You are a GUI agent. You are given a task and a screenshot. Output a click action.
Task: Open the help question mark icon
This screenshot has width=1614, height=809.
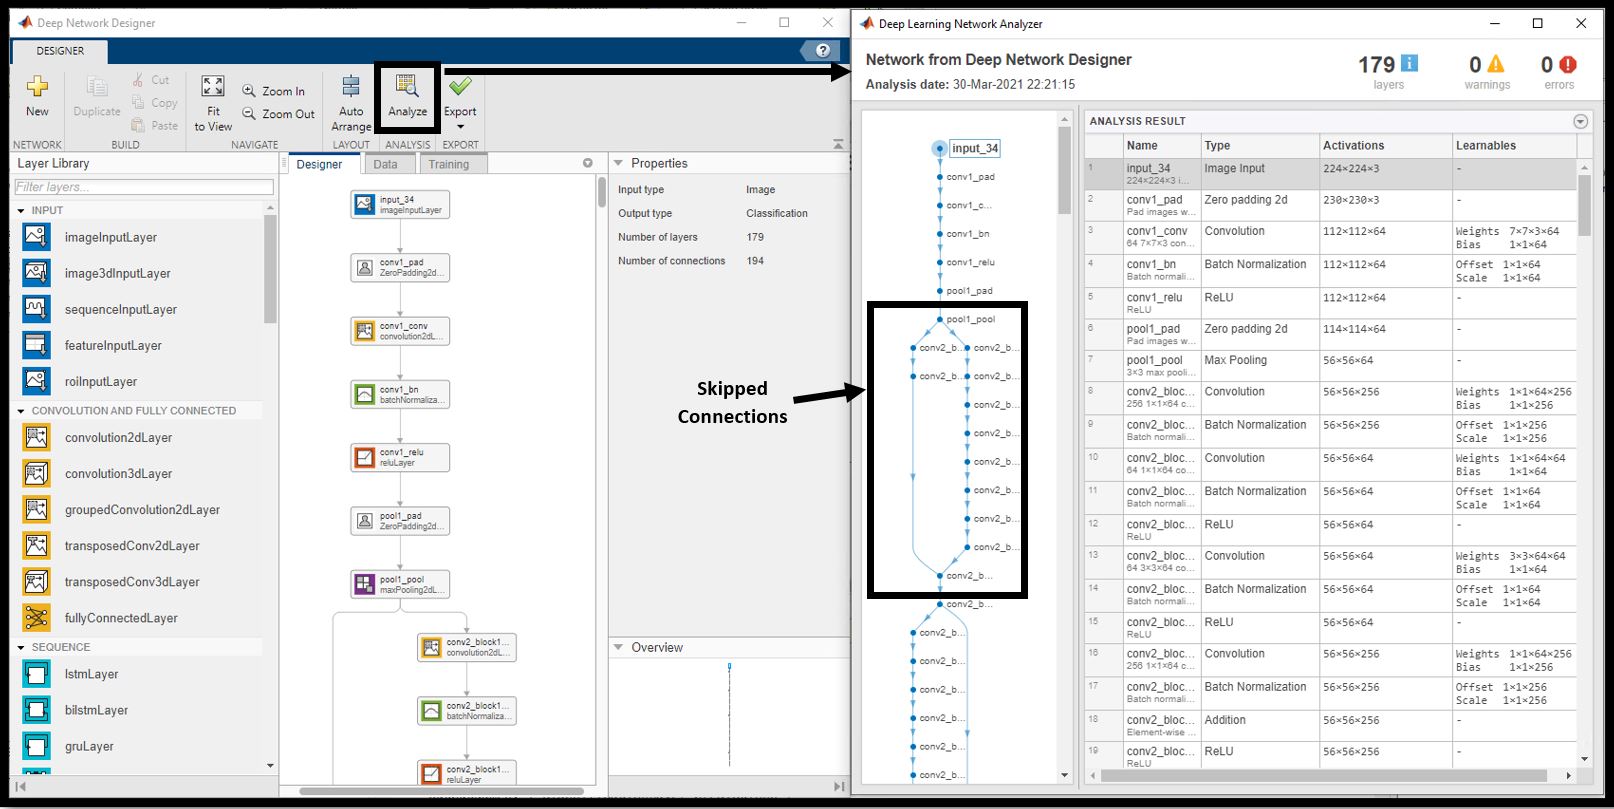(x=822, y=51)
